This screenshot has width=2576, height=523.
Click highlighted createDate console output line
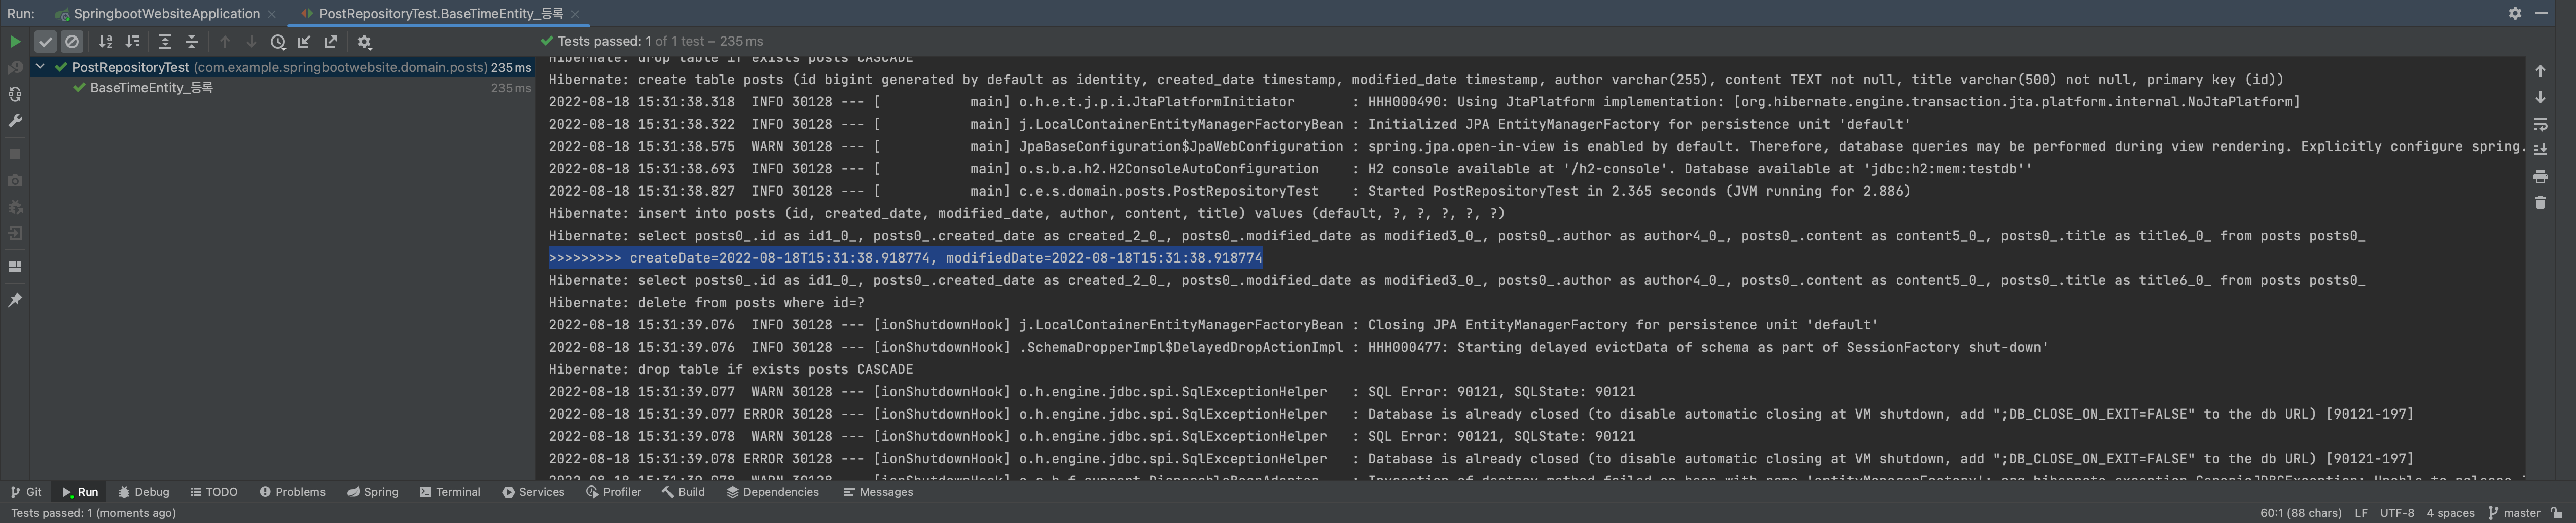[x=905, y=258]
